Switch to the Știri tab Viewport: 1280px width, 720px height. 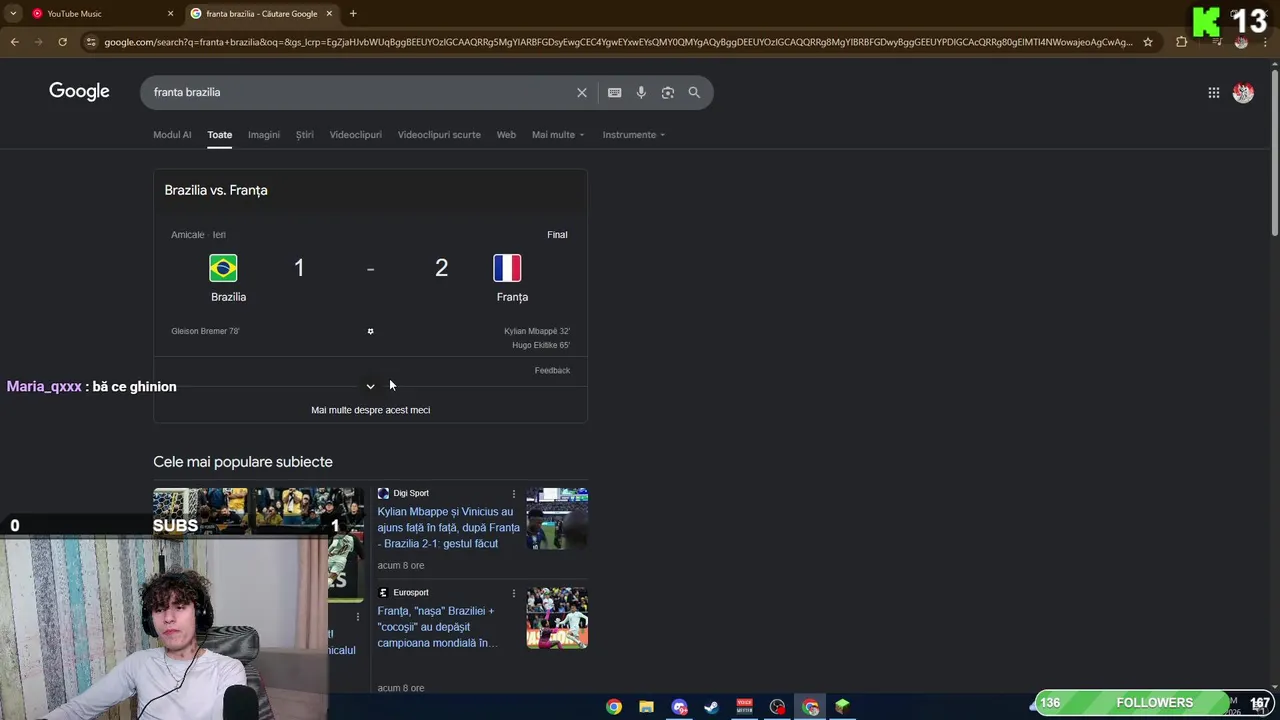click(x=305, y=135)
